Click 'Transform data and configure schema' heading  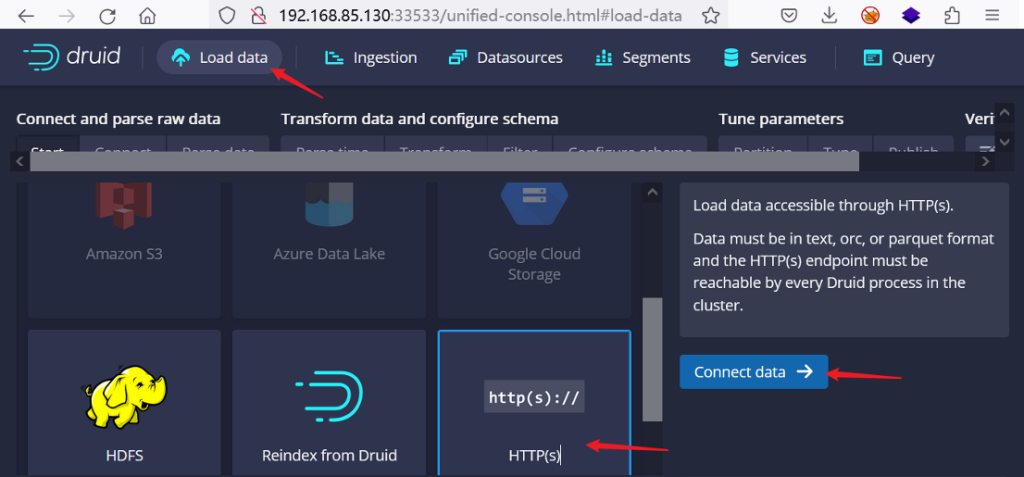click(419, 119)
